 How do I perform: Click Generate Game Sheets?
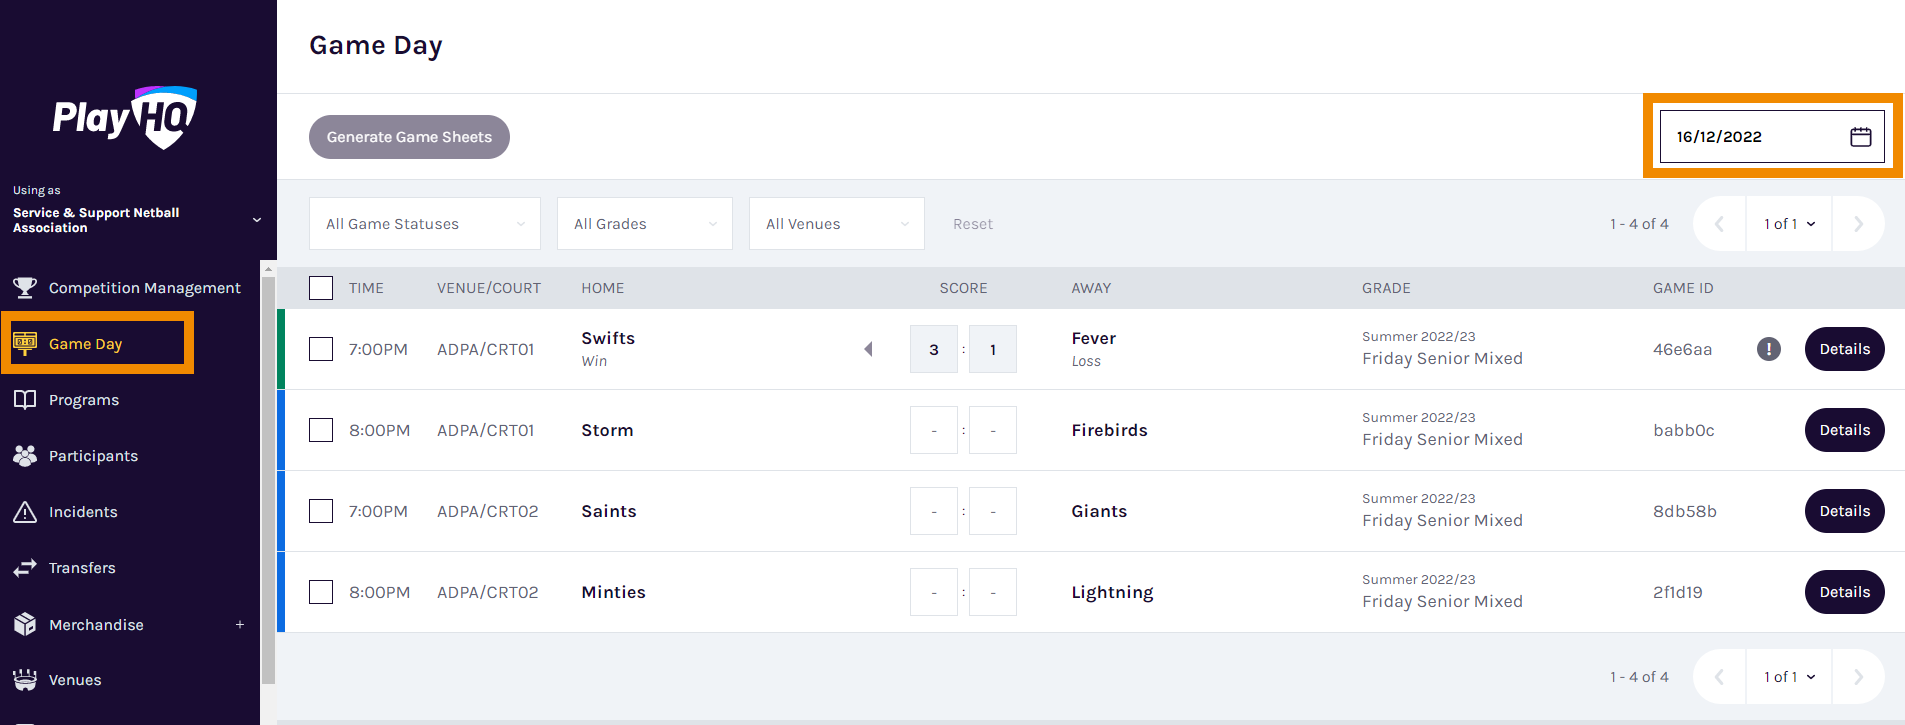[409, 136]
